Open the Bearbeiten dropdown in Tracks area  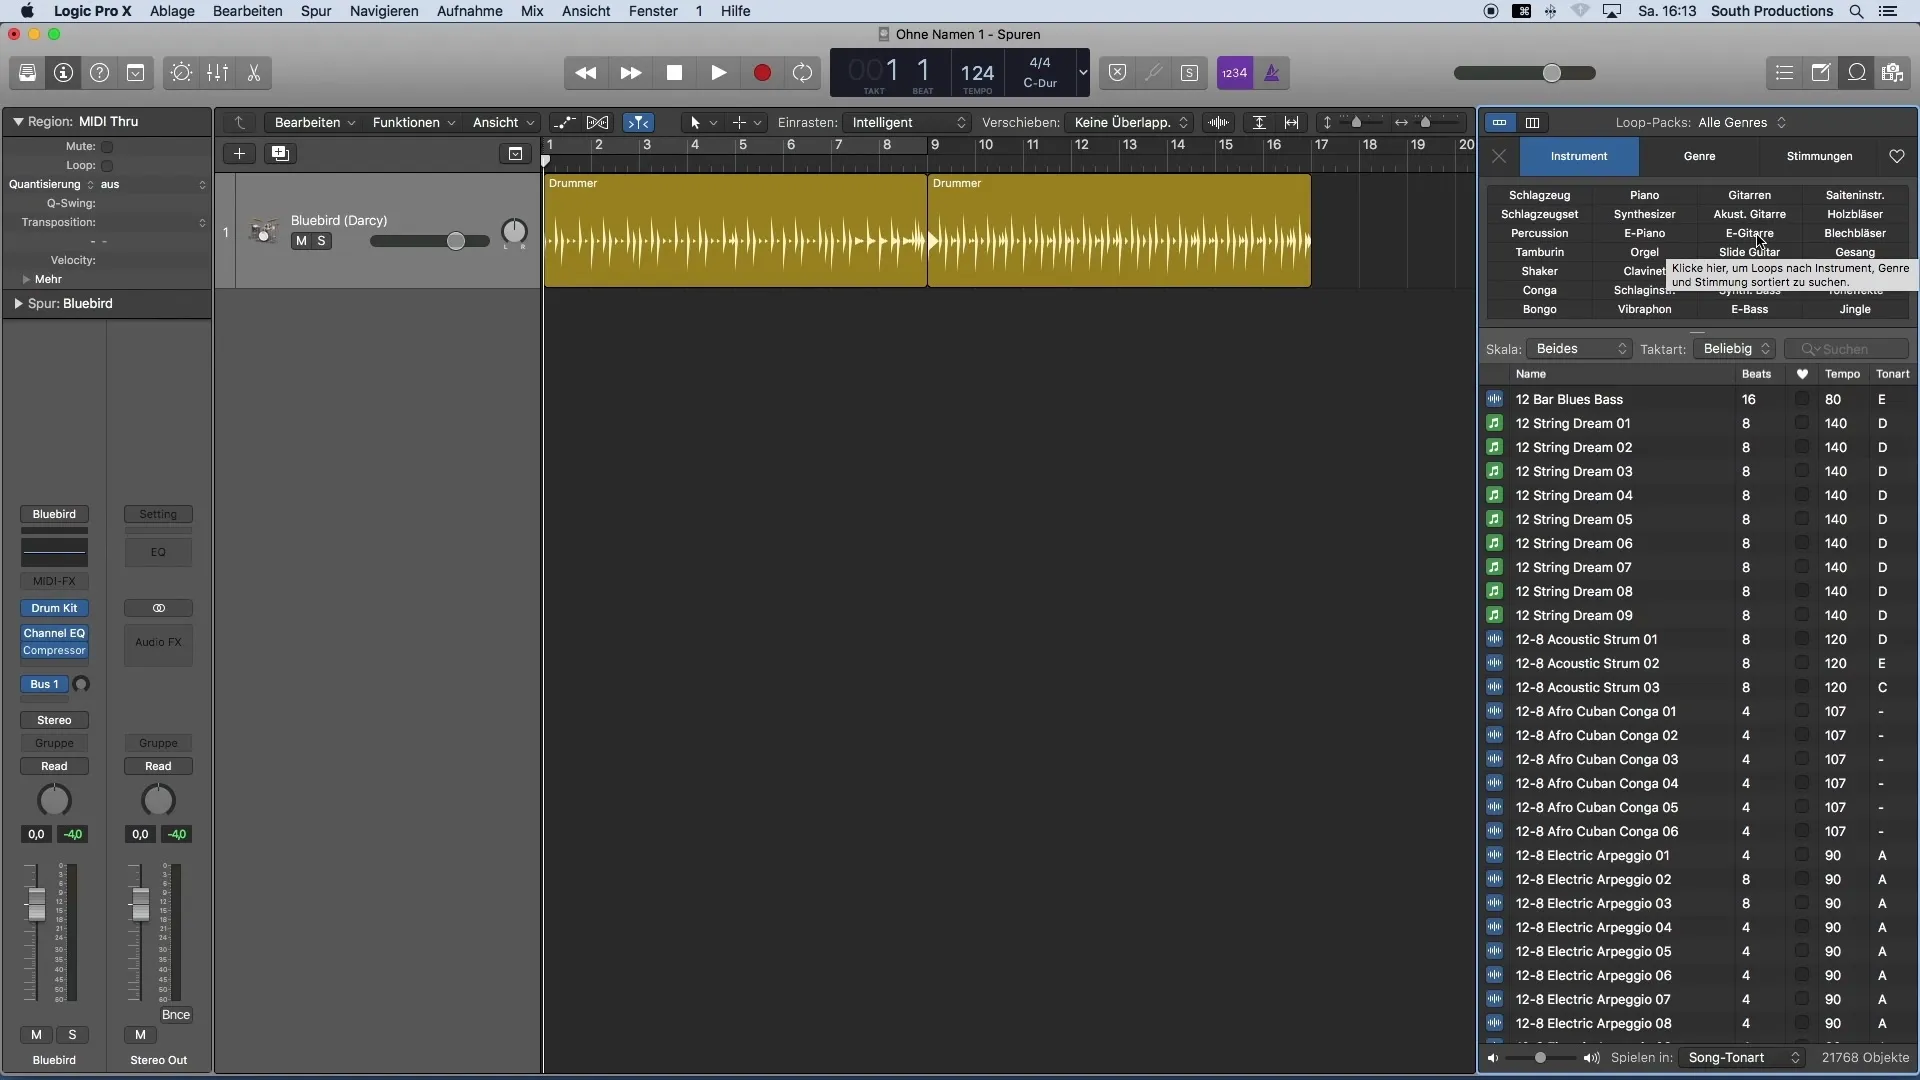[x=314, y=122]
